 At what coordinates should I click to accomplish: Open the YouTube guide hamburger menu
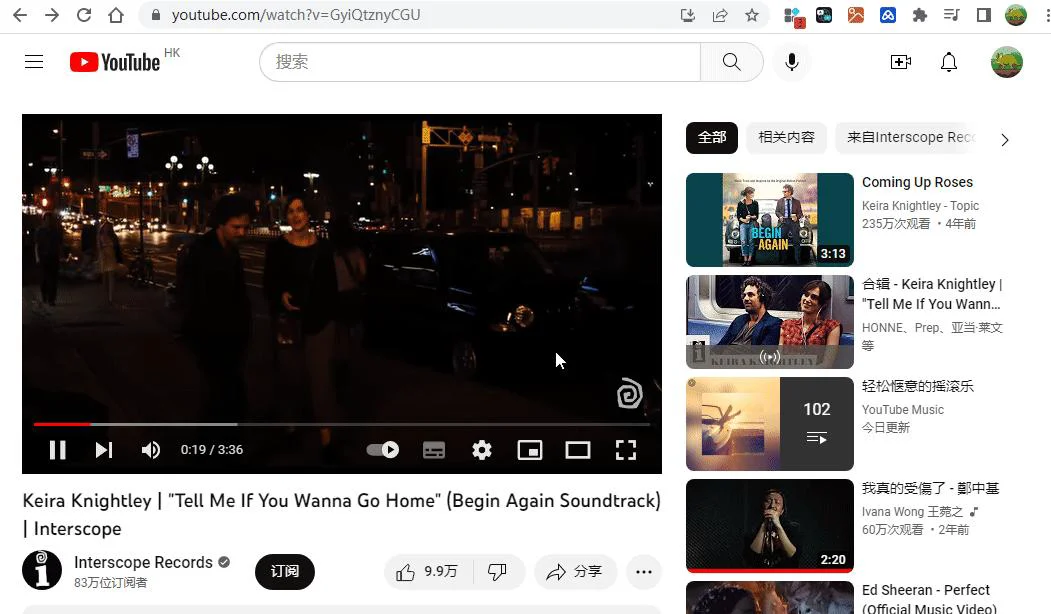pyautogui.click(x=34, y=62)
